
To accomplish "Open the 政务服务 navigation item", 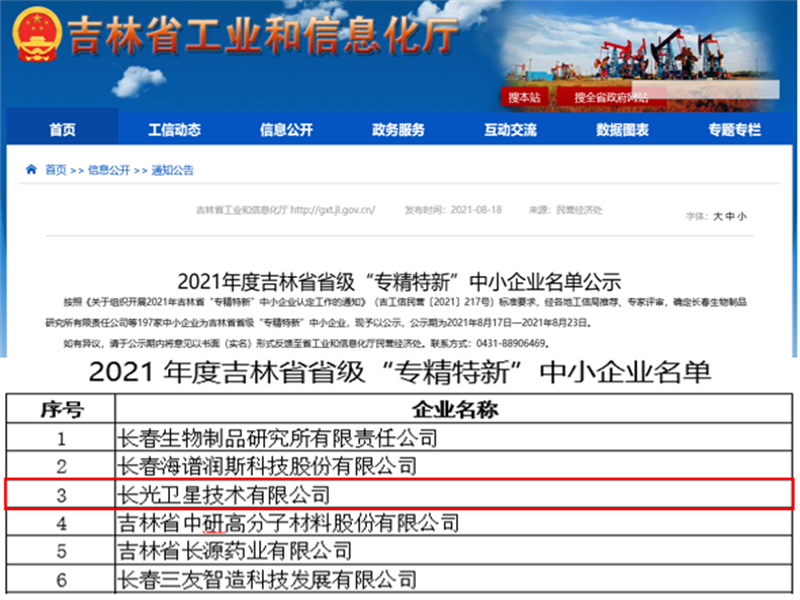I will point(398,130).
